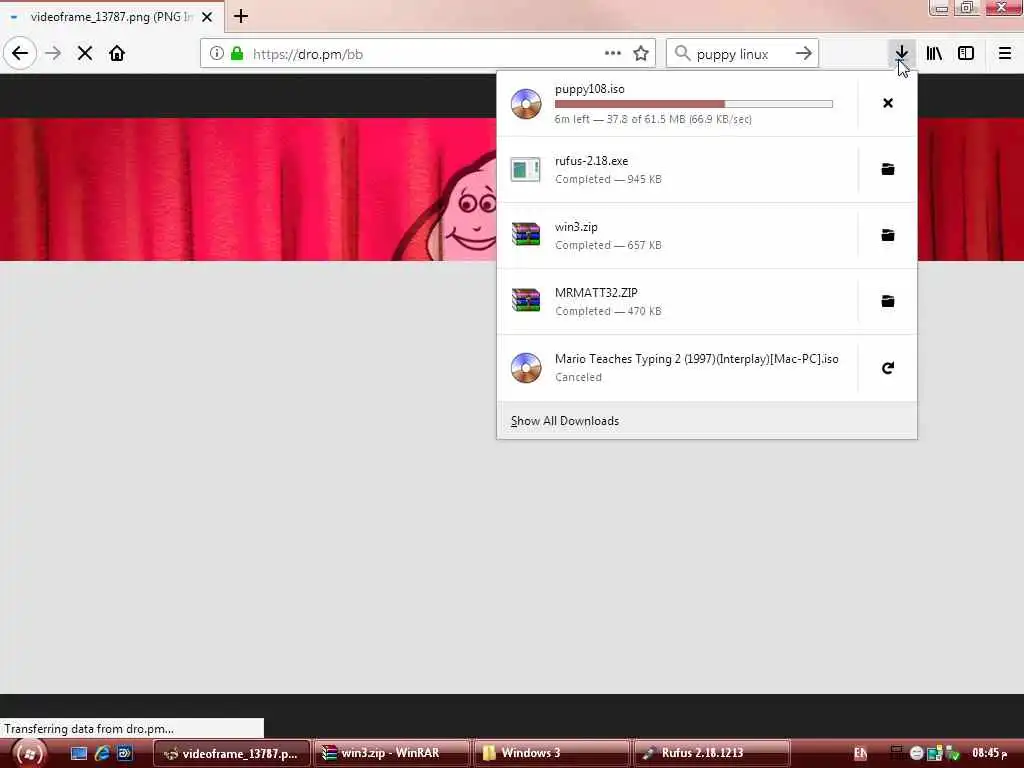
Task: Submit search with the go arrow
Action: click(x=804, y=54)
